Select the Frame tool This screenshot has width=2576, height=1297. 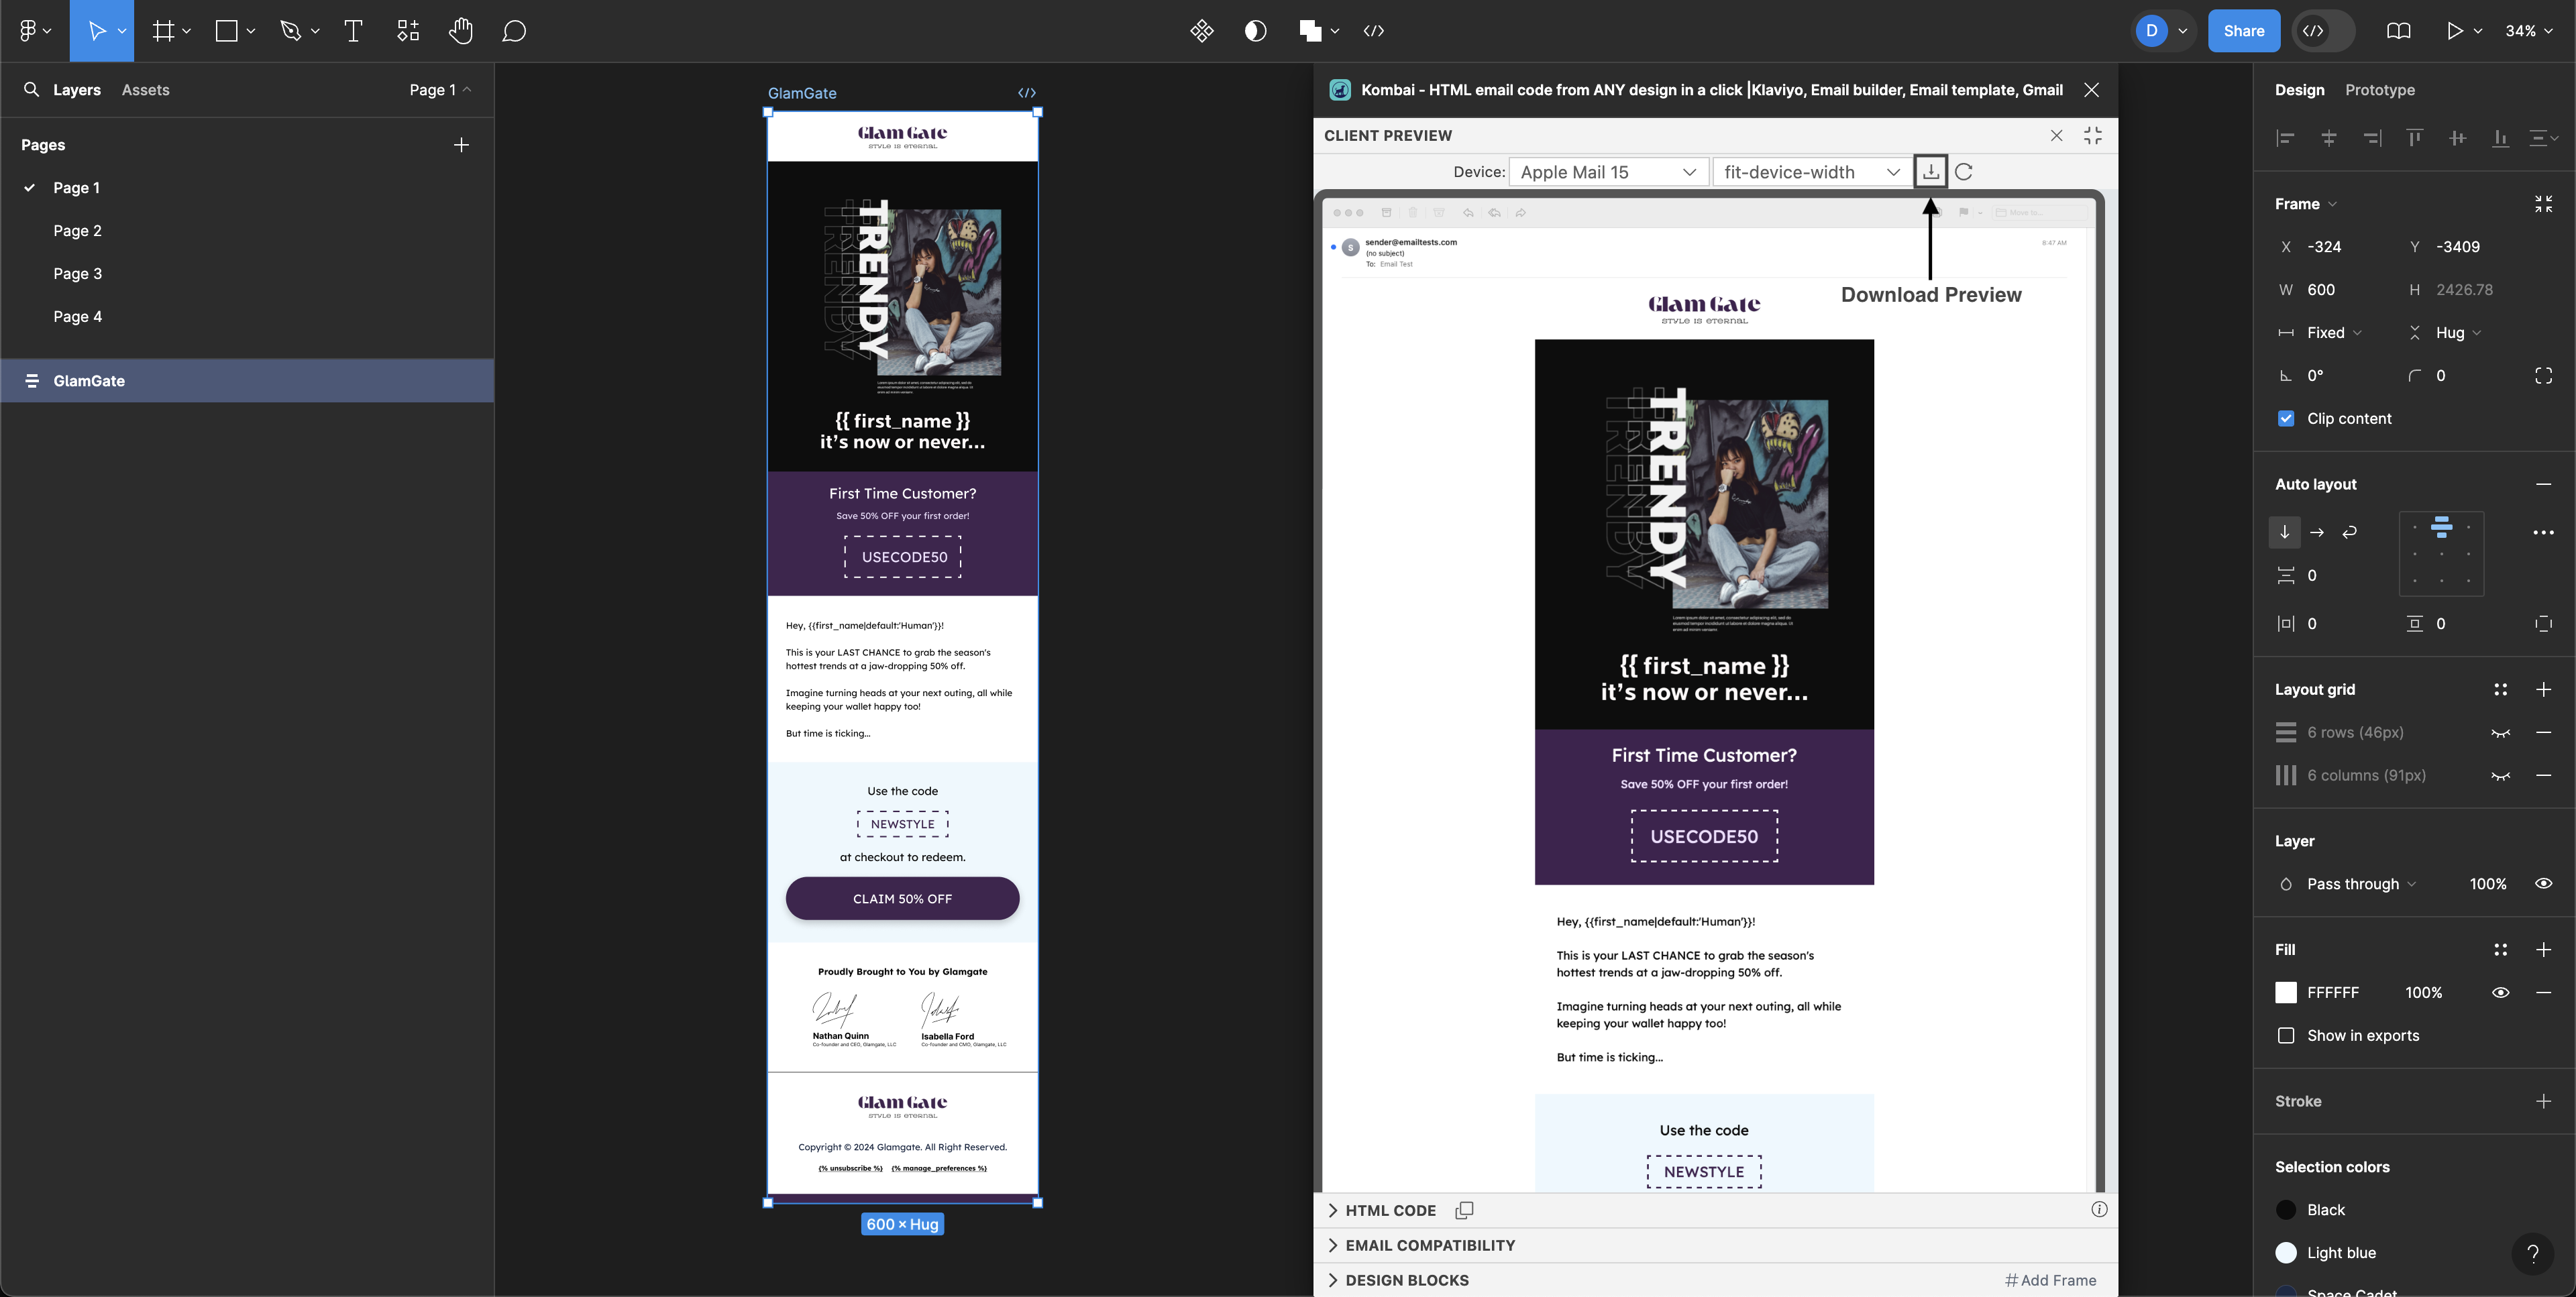pos(163,31)
